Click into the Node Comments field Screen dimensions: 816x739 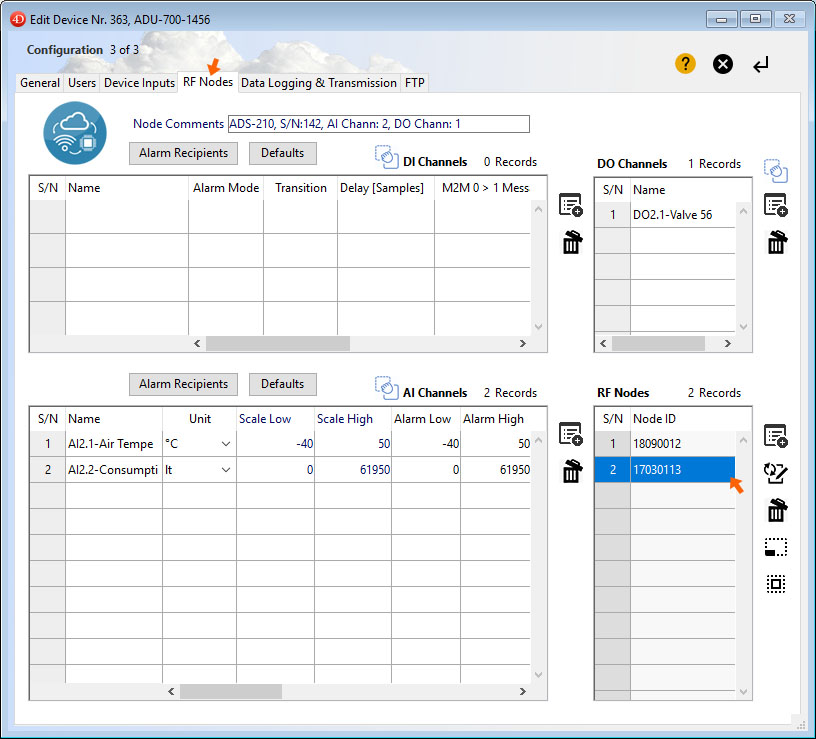(379, 124)
